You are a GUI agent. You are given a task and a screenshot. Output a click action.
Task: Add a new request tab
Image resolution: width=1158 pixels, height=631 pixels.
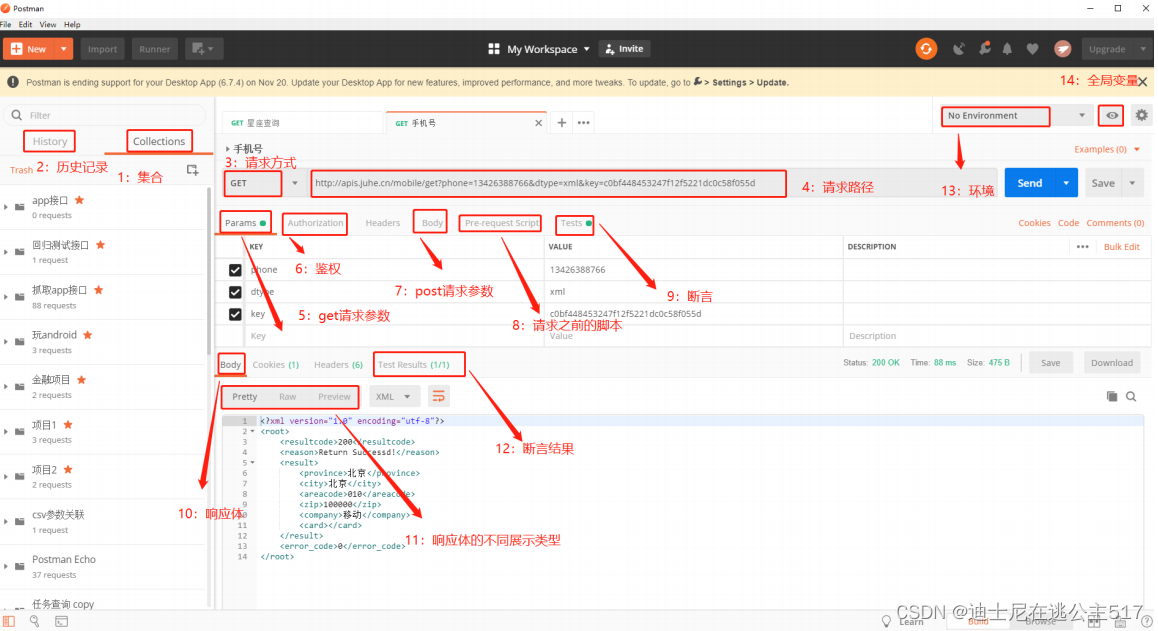(561, 123)
